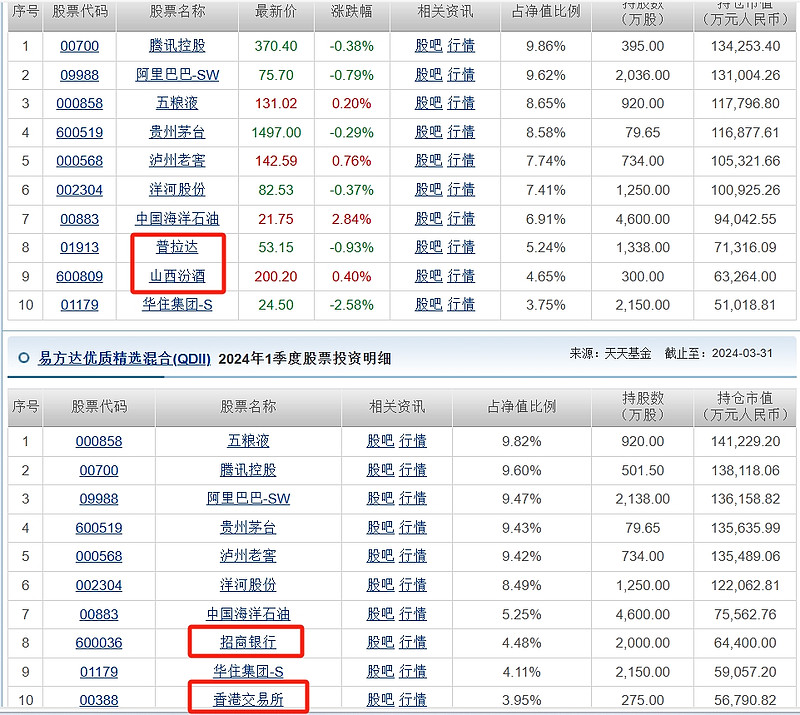The height and width of the screenshot is (715, 800).
Task: Open 股吧 link in the 普拉达 row
Action: 429,248
